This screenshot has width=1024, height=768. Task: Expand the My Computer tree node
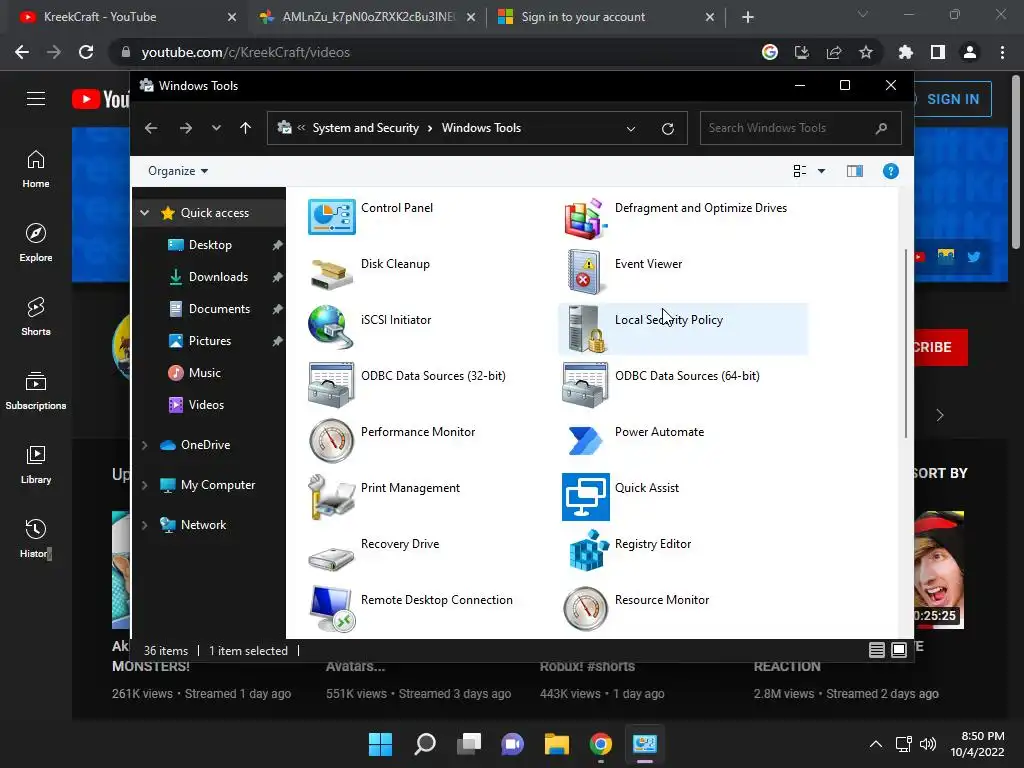pyautogui.click(x=145, y=485)
